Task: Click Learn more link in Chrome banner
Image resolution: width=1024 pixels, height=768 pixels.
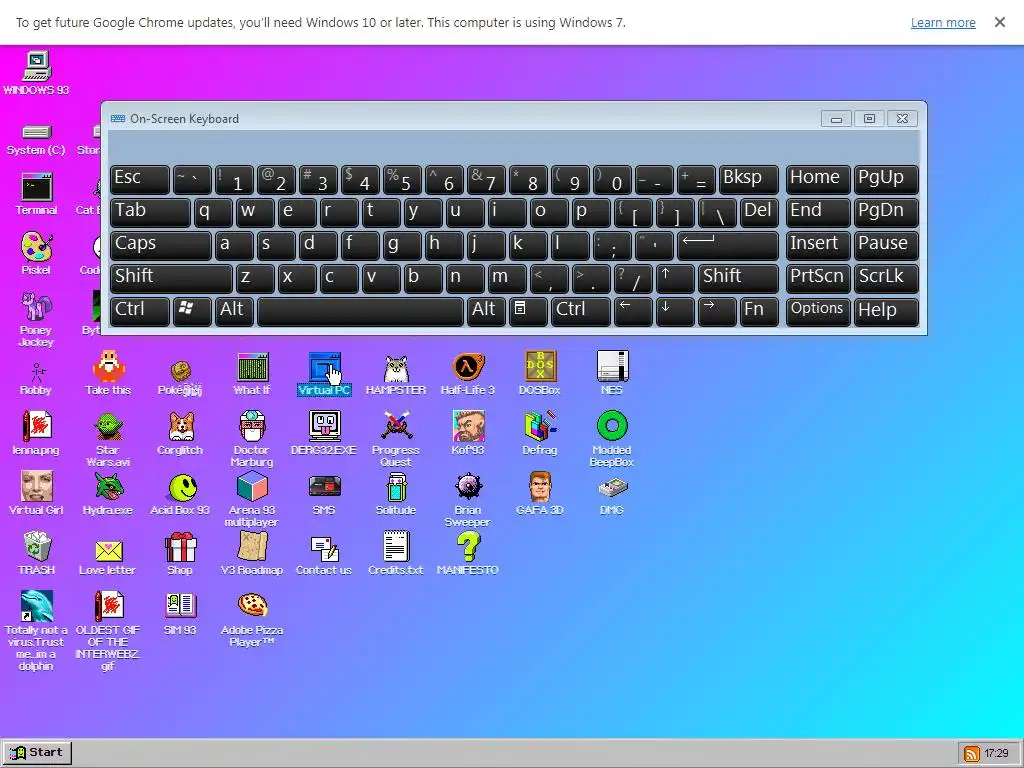Action: 943,22
